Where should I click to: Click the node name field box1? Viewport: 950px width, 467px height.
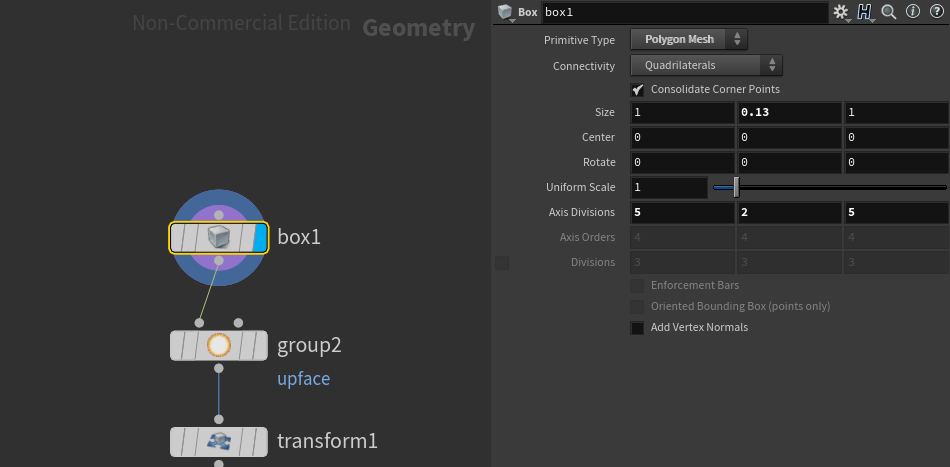point(684,13)
